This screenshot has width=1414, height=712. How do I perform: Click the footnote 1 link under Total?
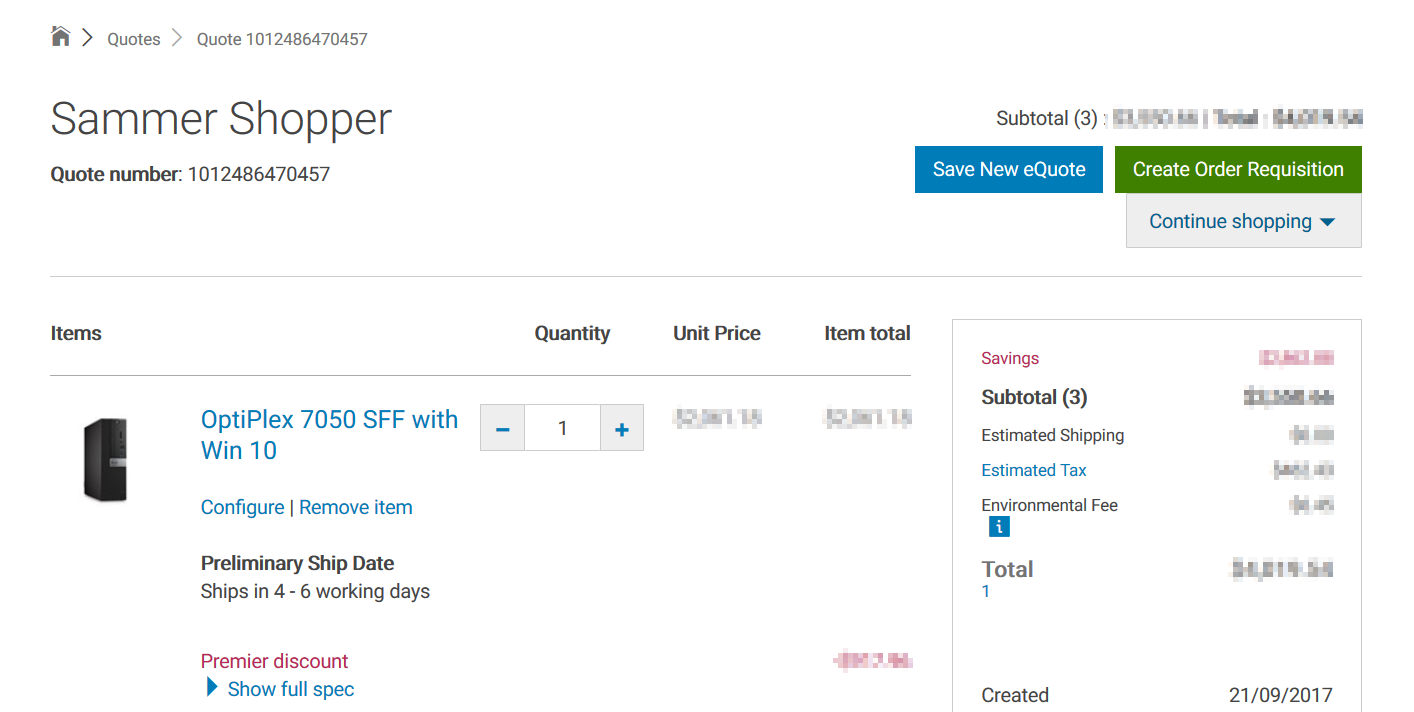tap(986, 592)
